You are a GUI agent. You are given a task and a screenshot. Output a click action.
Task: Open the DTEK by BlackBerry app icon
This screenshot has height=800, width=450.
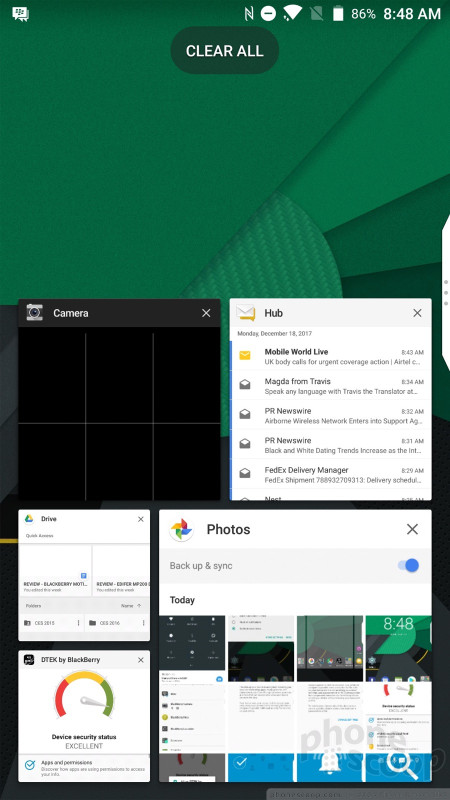pos(30,660)
